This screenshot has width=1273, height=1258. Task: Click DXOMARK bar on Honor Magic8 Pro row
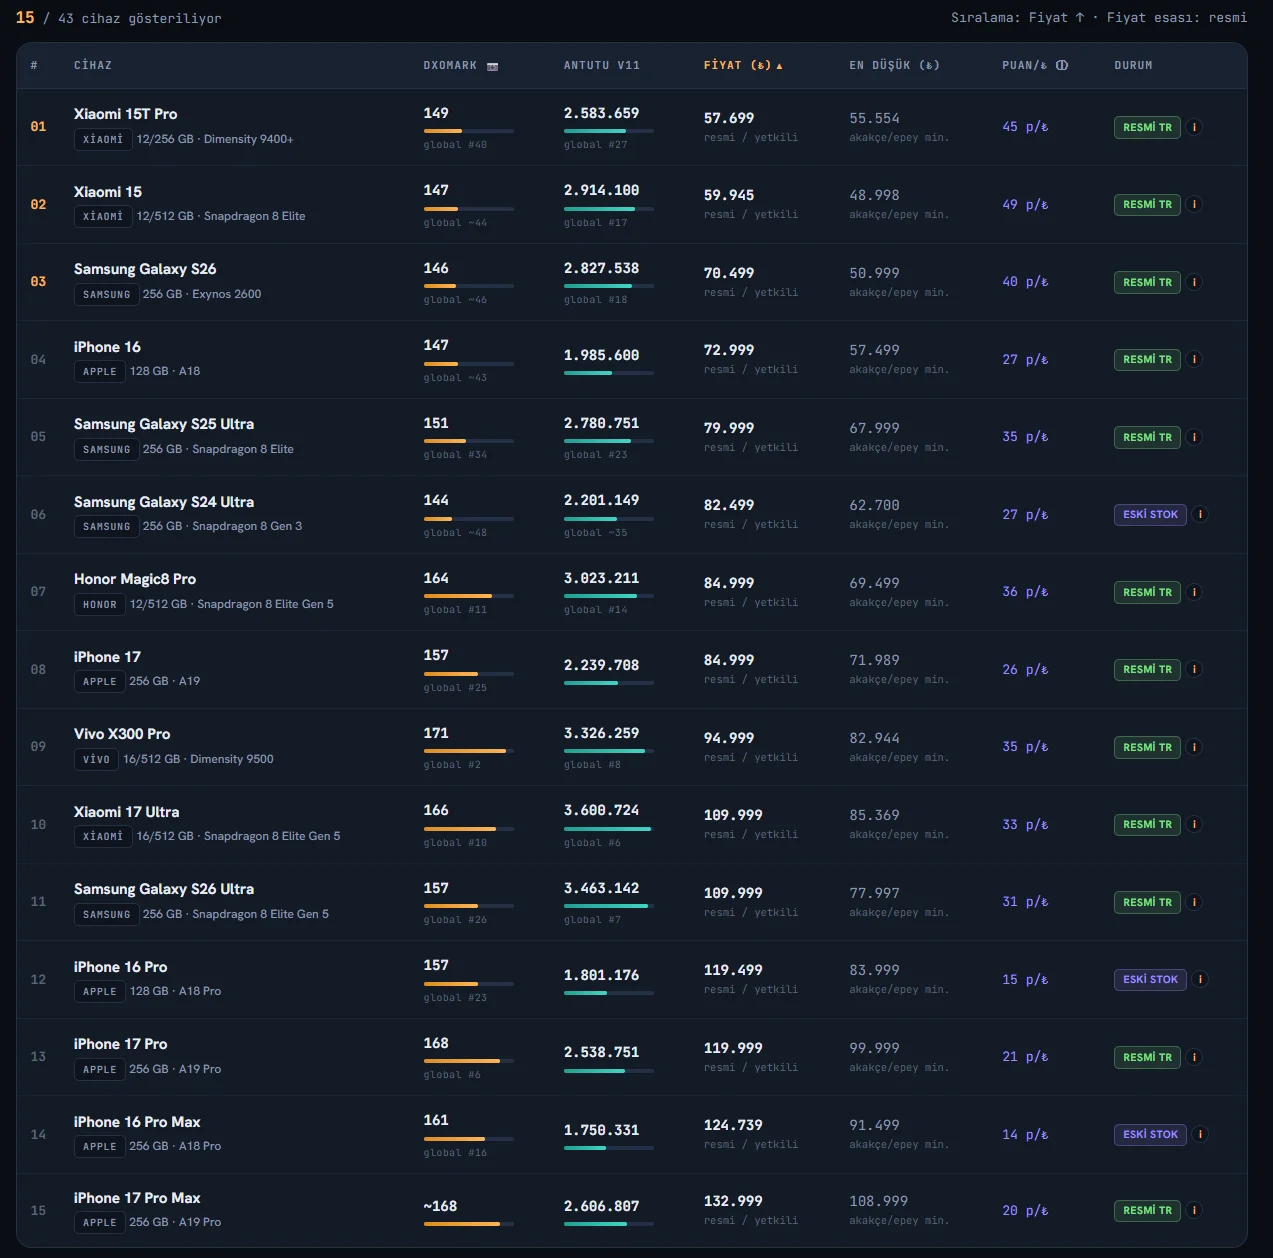[468, 596]
